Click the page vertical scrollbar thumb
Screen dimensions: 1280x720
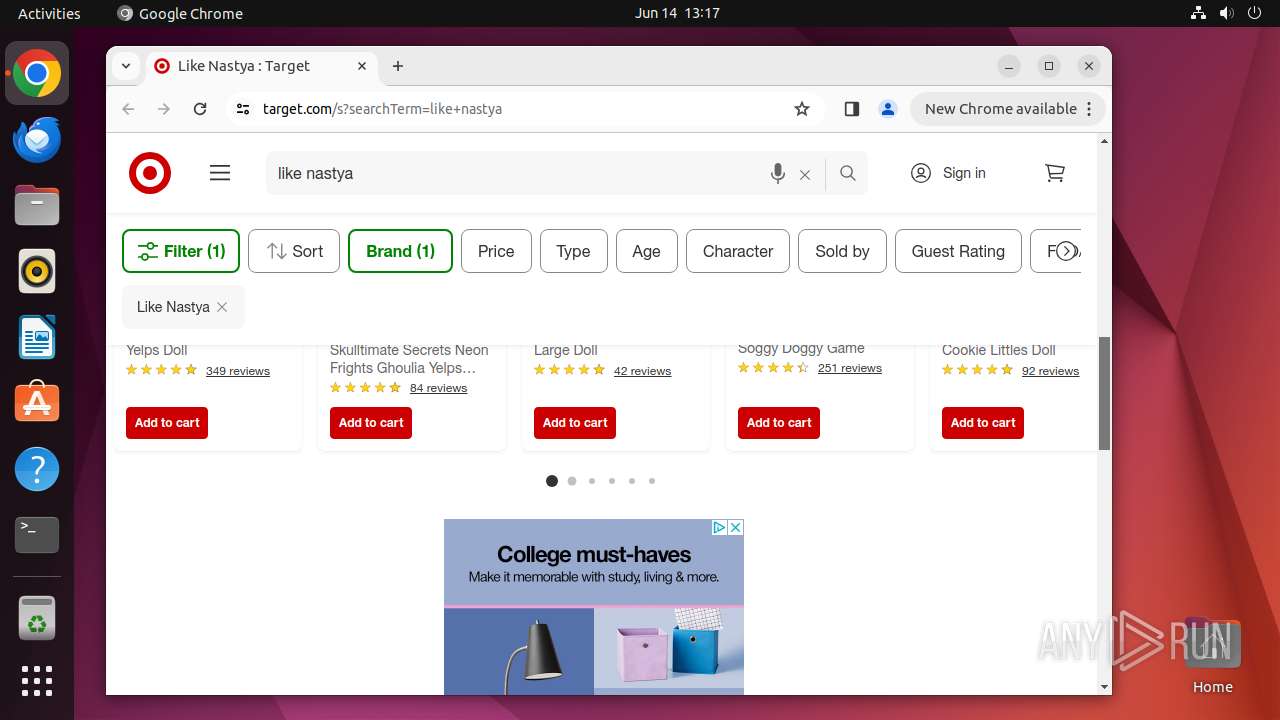tap(1104, 393)
